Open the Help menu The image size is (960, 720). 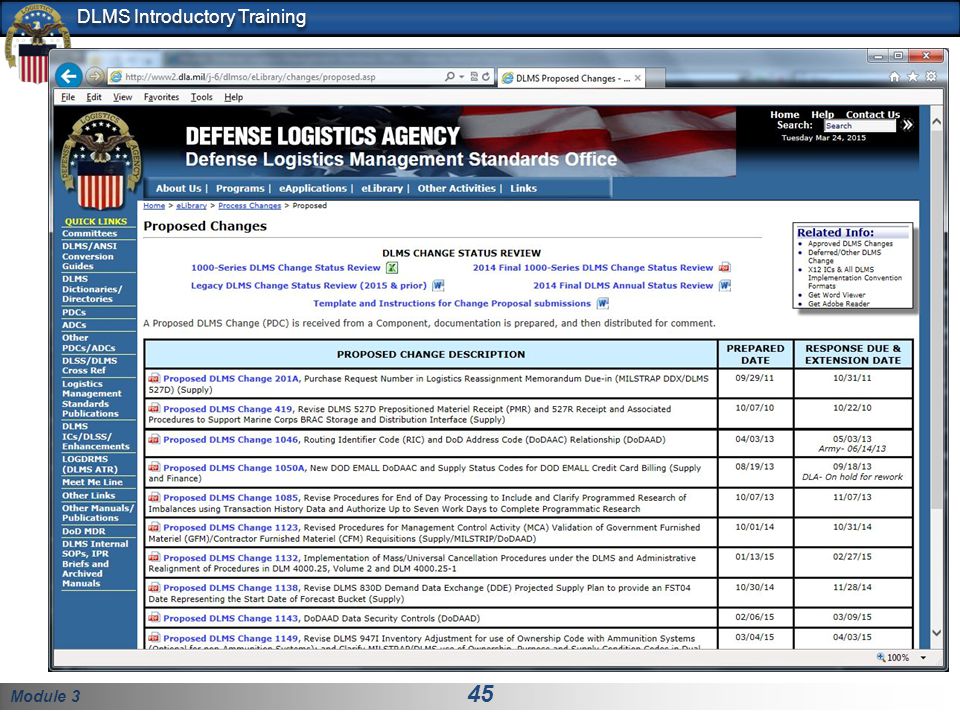(x=233, y=97)
